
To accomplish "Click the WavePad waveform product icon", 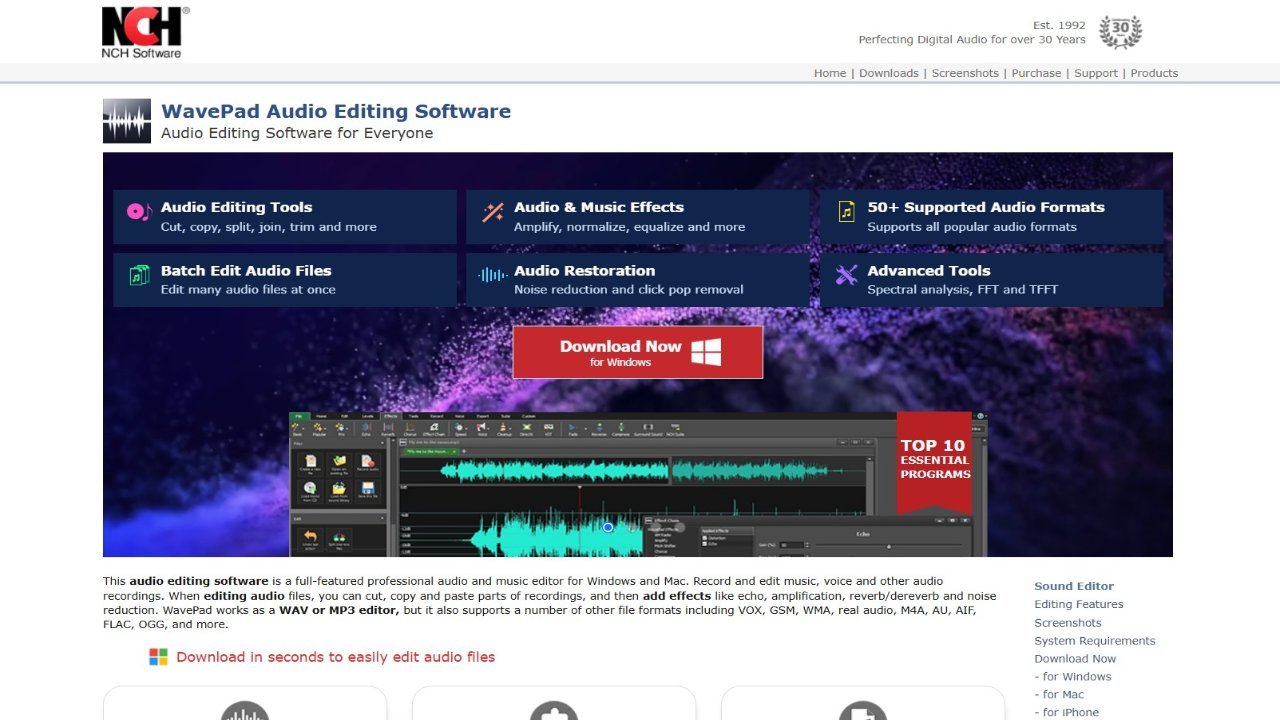I will 127,121.
